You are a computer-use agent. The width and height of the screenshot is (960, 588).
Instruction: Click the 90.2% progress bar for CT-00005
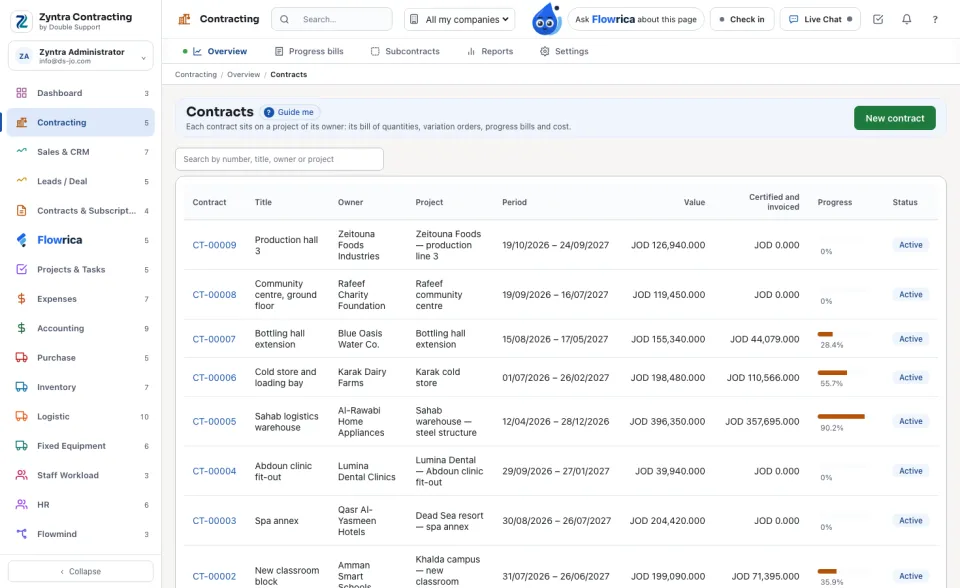click(841, 416)
